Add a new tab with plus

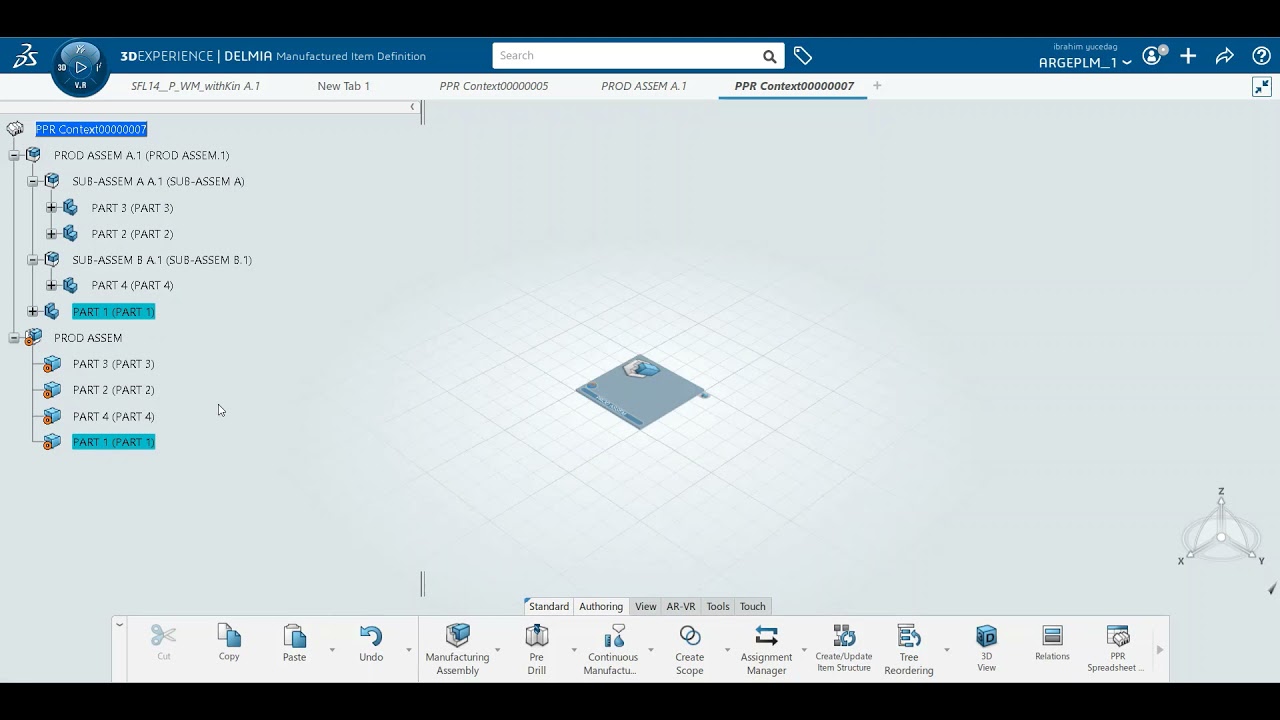(877, 86)
